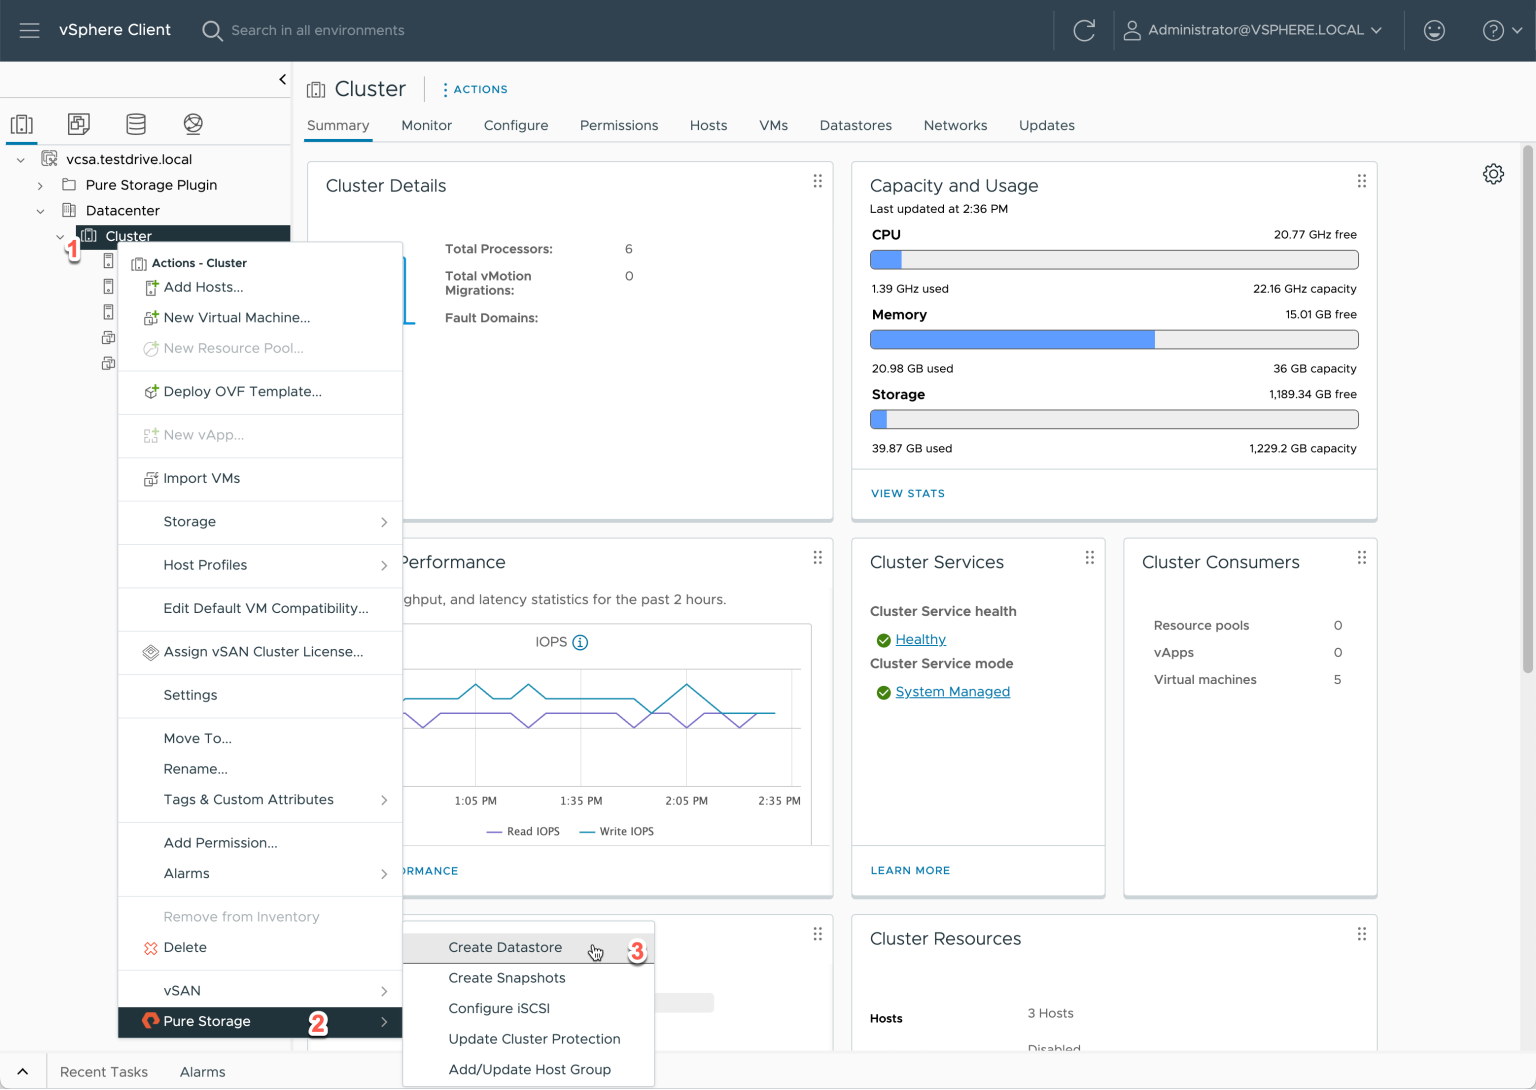Image resolution: width=1536 pixels, height=1090 pixels.
Task: Open the Networking inventory view icon
Action: [x=193, y=124]
